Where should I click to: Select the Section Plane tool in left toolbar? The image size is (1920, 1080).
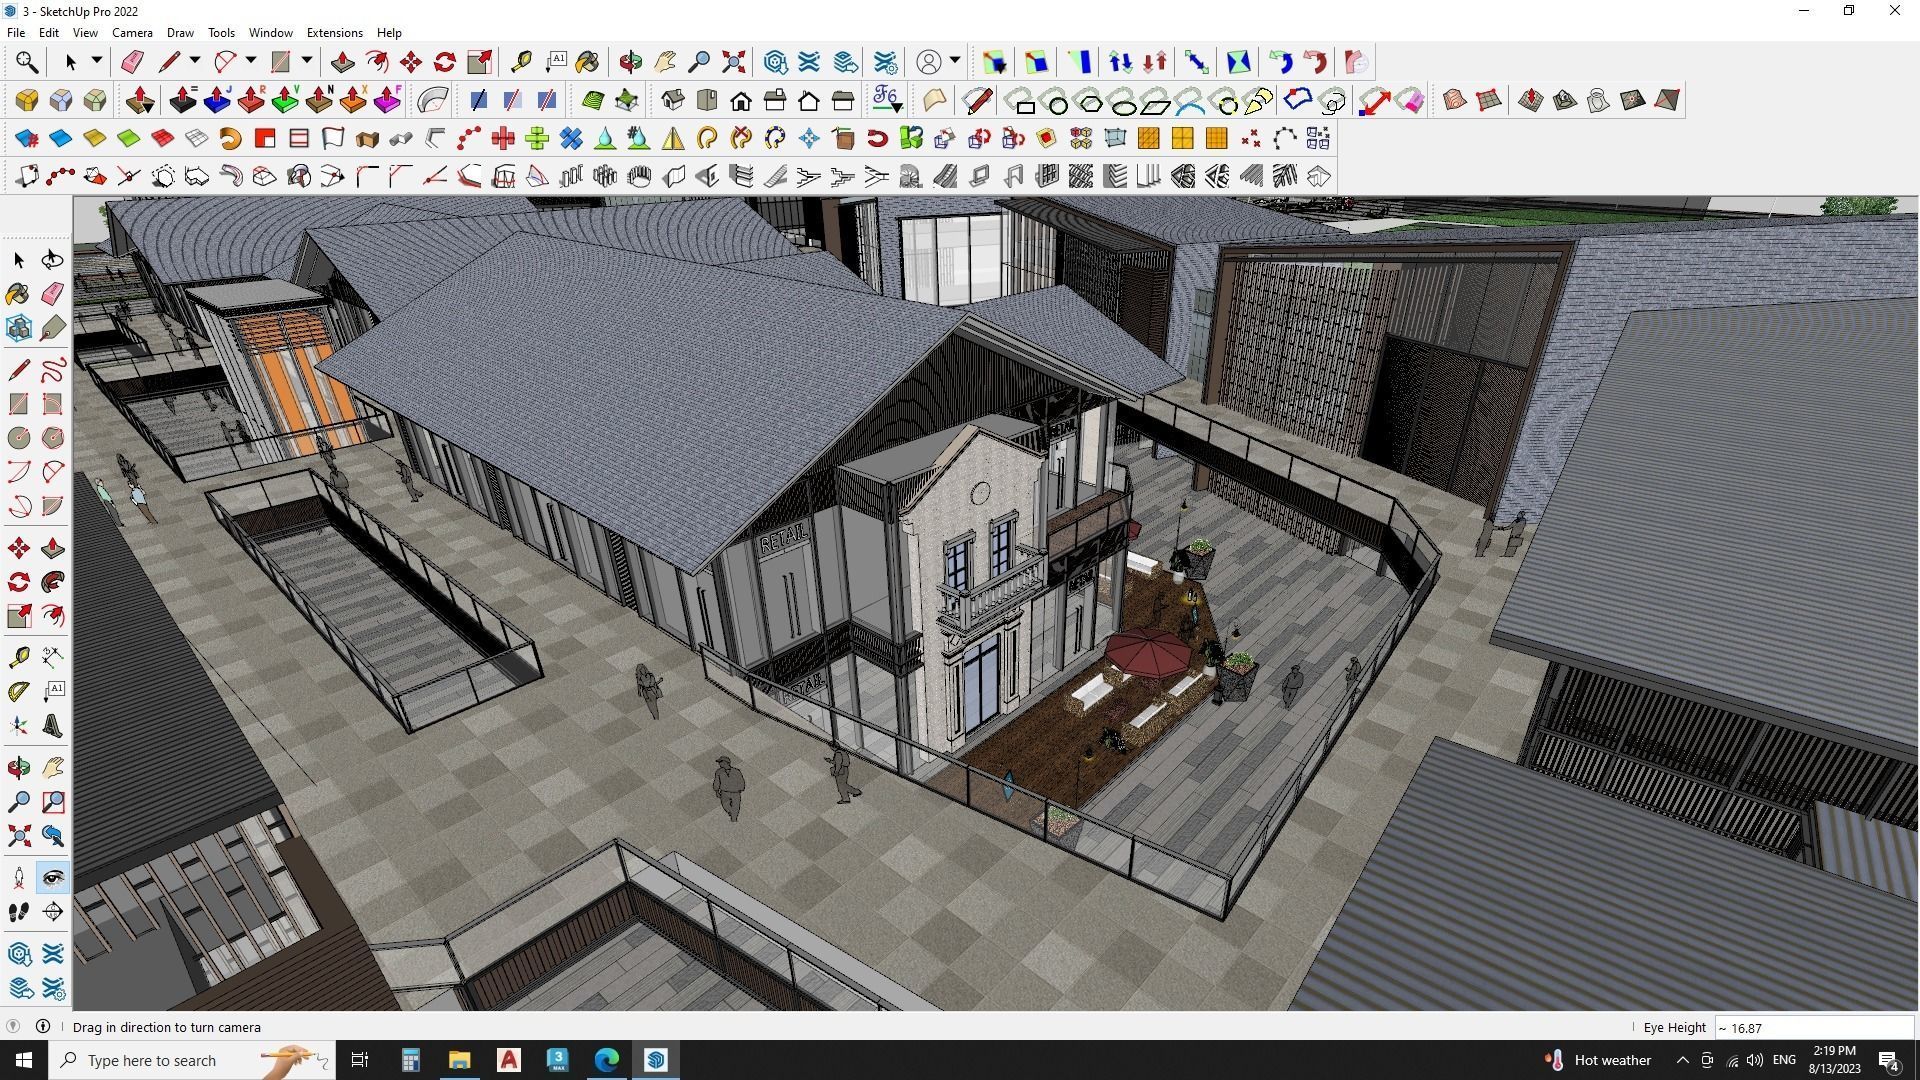[x=53, y=912]
